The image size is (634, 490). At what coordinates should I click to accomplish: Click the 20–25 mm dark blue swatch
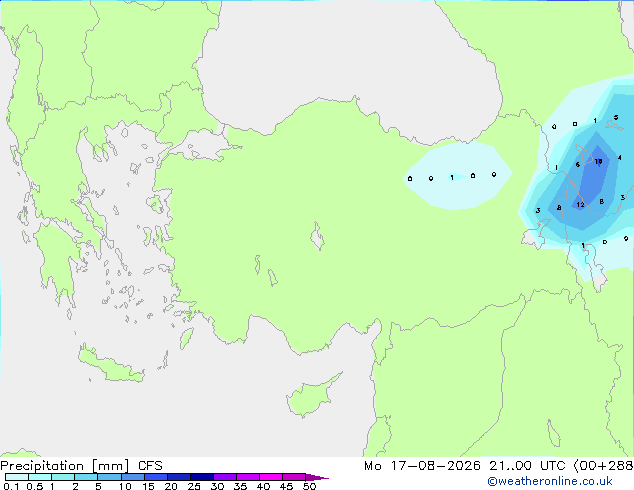[x=179, y=477]
